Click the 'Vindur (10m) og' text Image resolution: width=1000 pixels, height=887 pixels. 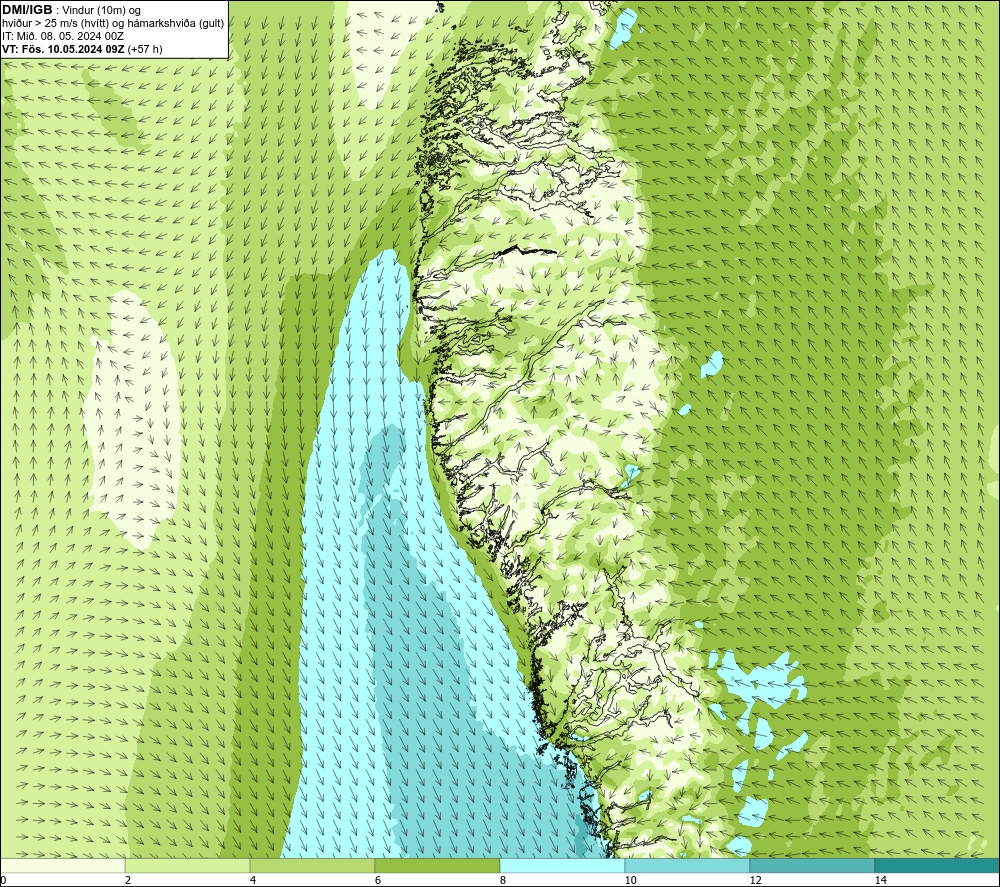[101, 11]
